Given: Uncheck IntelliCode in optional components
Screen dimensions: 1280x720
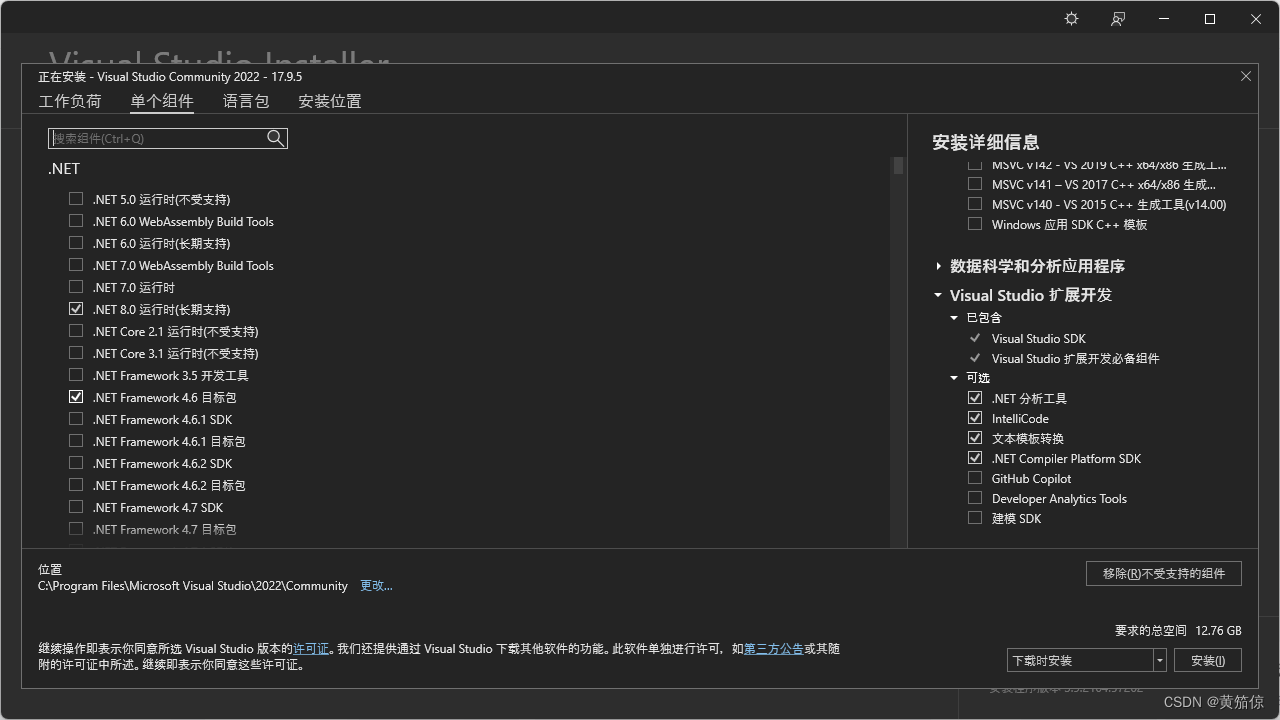Looking at the screenshot, I should [975, 418].
